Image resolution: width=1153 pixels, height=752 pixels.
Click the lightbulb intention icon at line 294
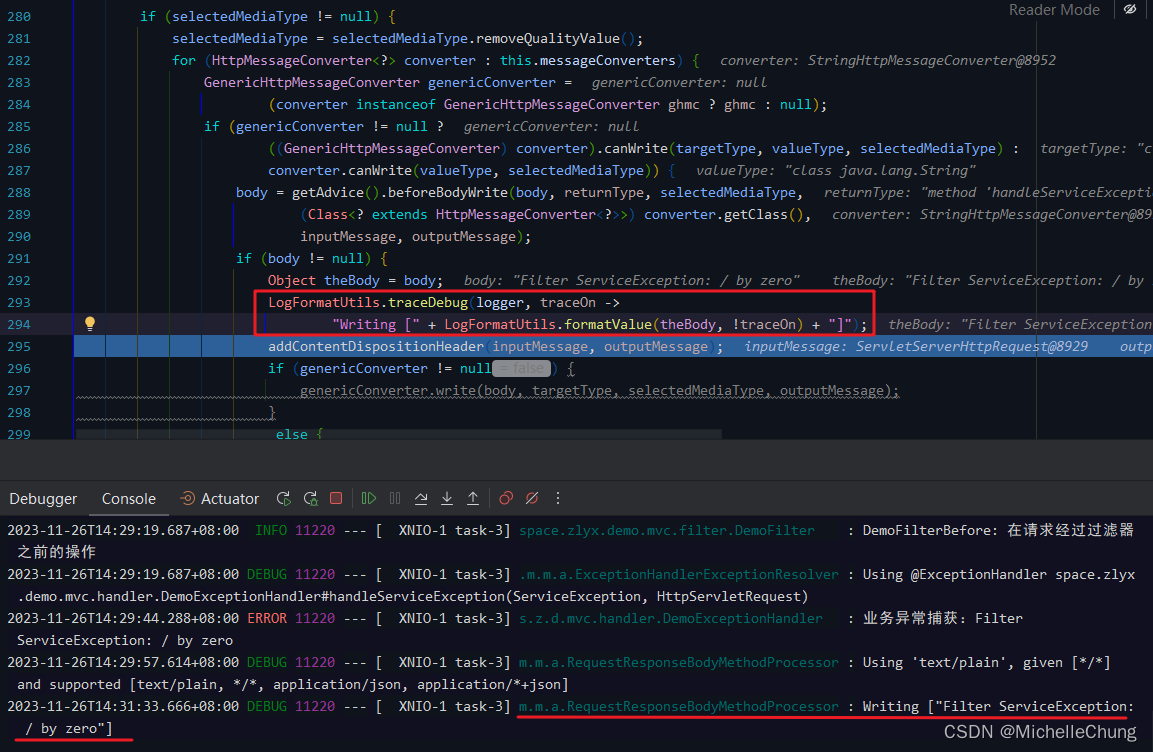pos(90,323)
